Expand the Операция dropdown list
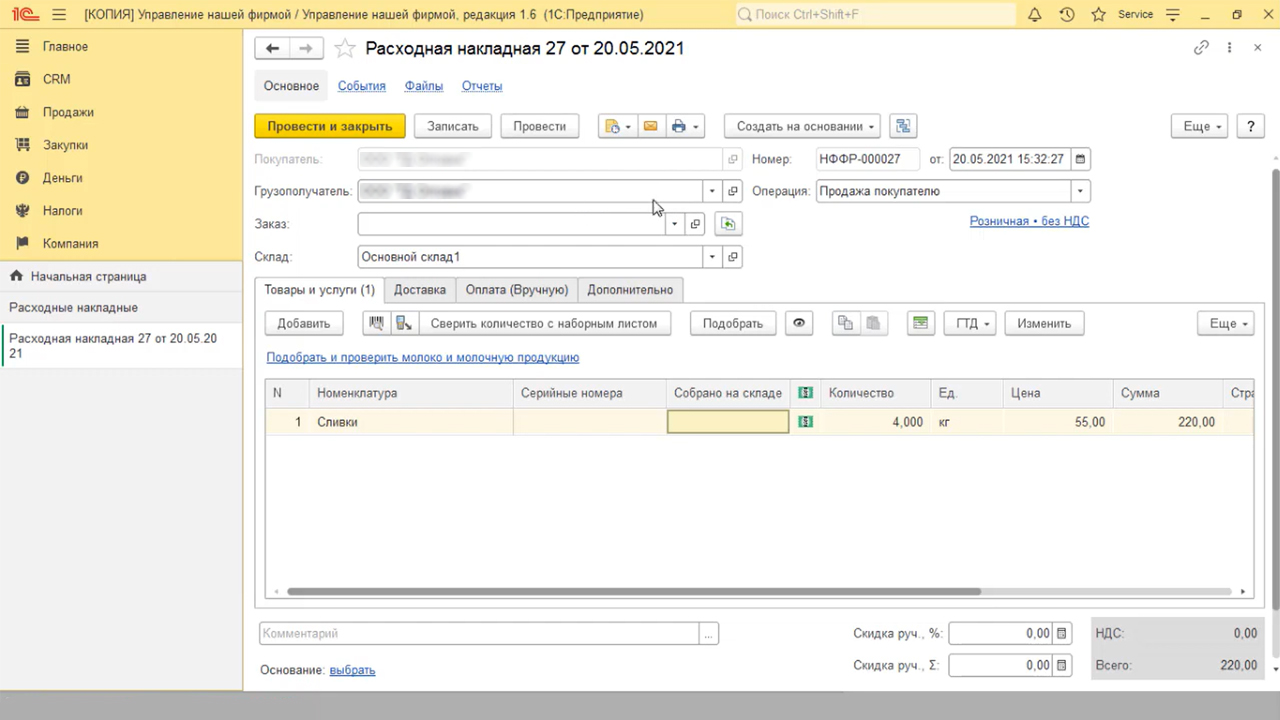The height and width of the screenshot is (720, 1280). point(1080,191)
